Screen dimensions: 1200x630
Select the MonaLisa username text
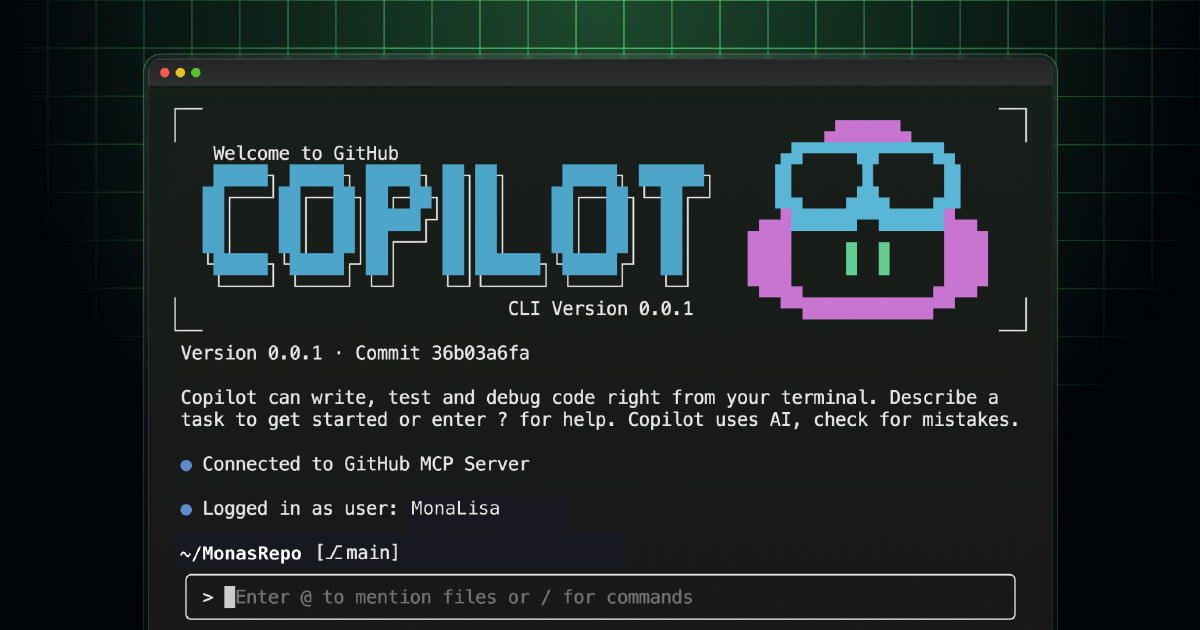tap(455, 508)
